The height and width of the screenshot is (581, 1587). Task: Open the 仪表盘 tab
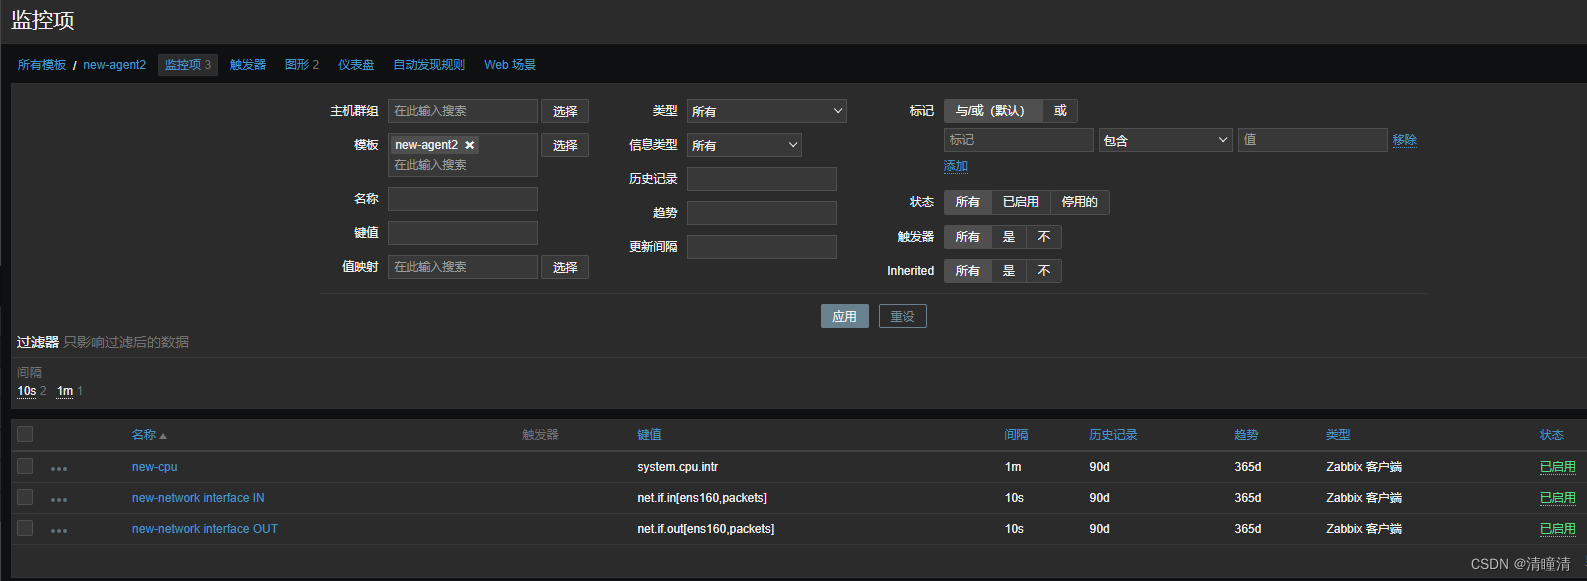pos(356,65)
